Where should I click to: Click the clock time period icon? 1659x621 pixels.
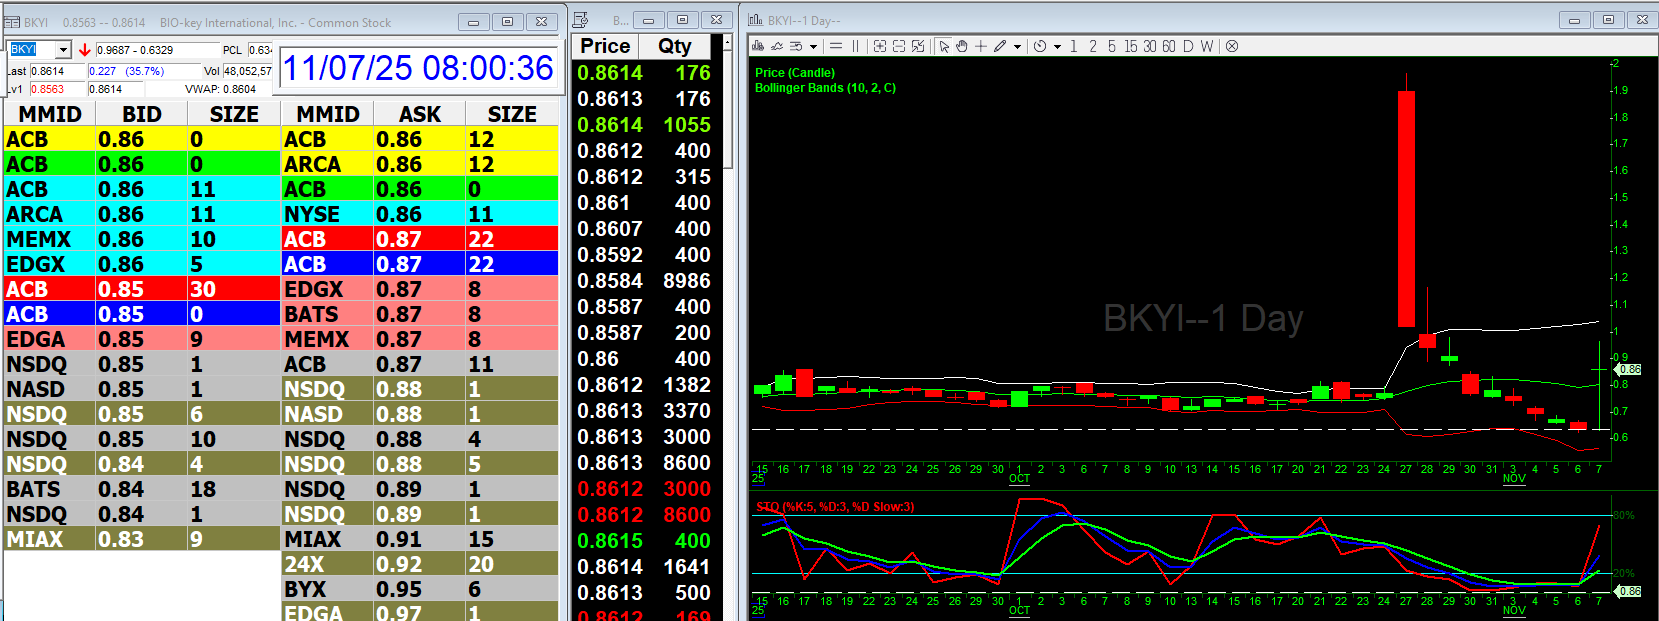(1040, 46)
